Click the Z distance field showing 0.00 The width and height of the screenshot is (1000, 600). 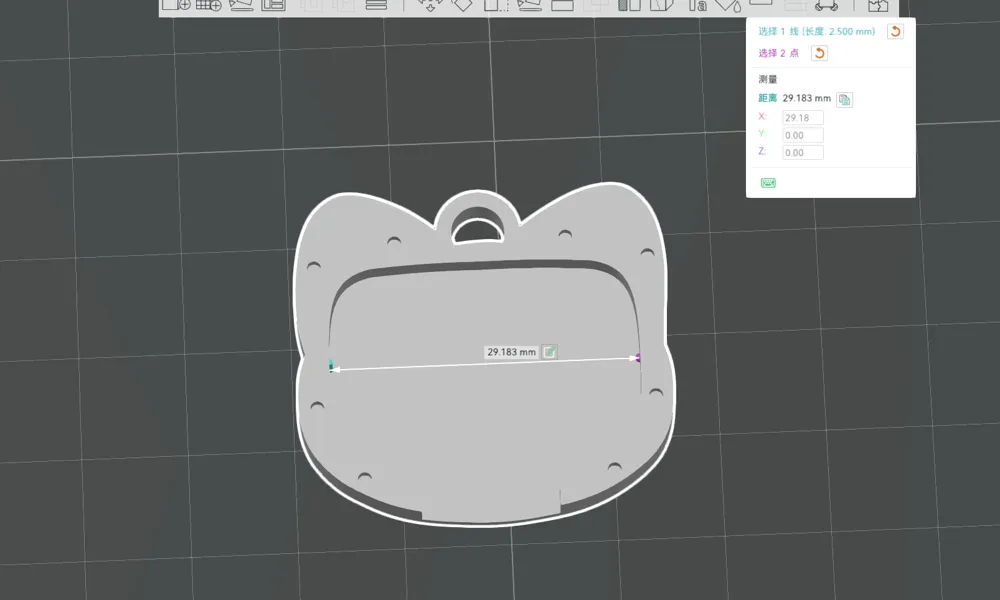pos(803,152)
